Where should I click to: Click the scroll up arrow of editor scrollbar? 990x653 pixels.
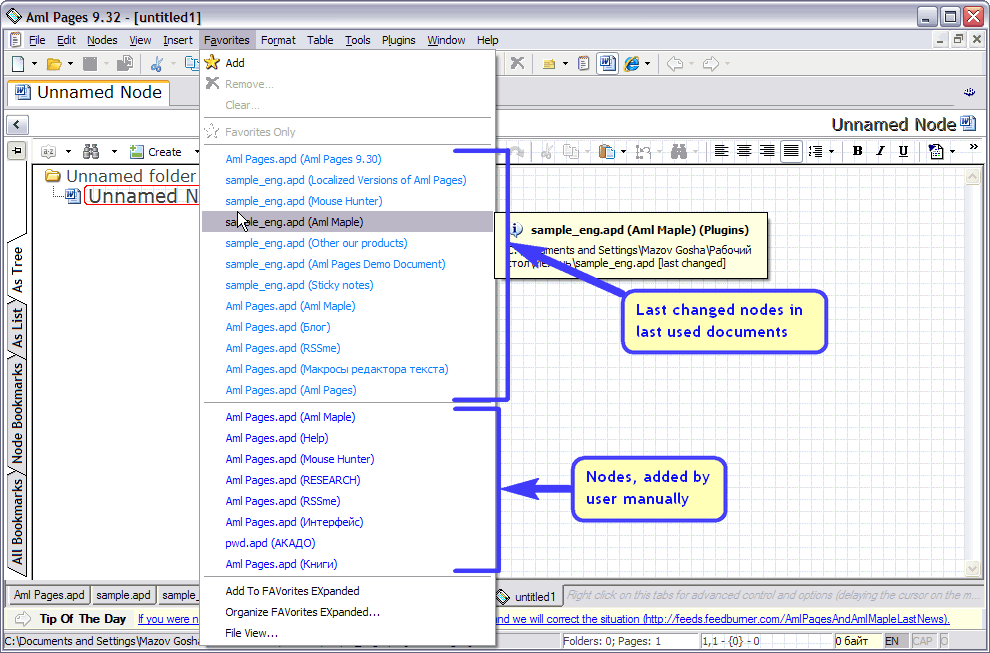[972, 177]
